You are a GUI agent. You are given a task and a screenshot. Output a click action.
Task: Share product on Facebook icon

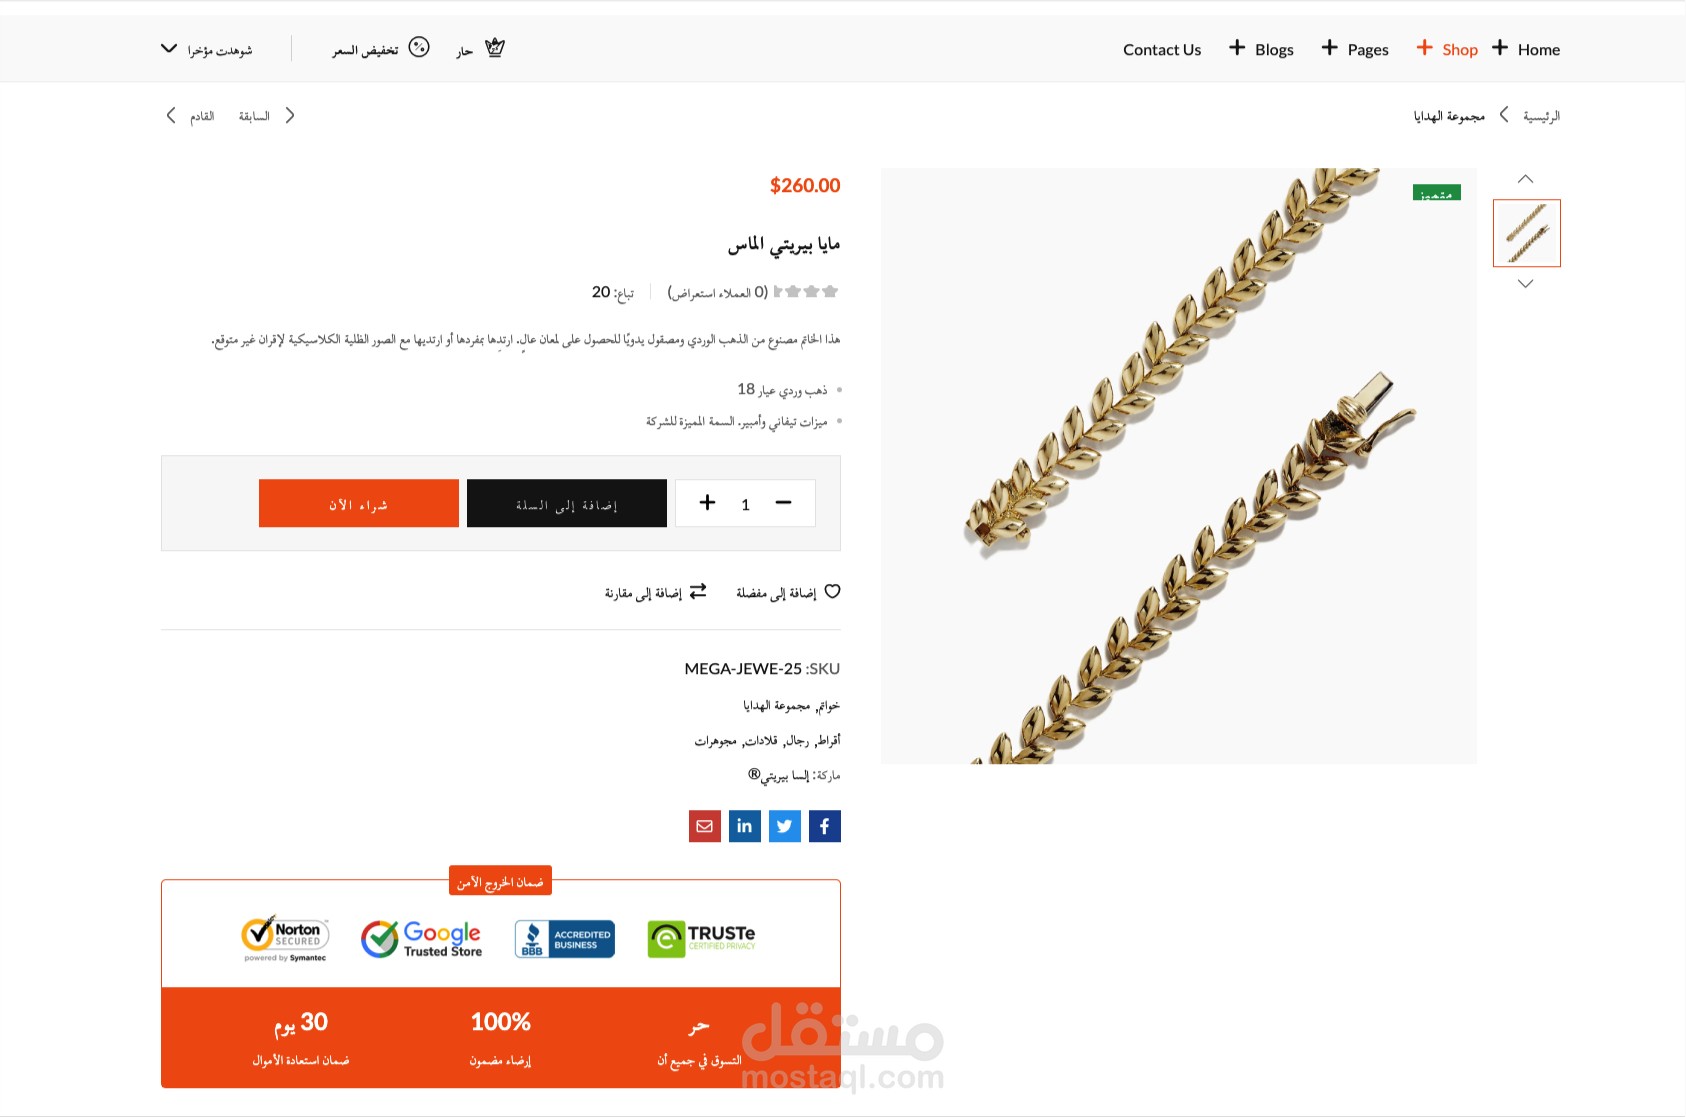[x=824, y=826]
